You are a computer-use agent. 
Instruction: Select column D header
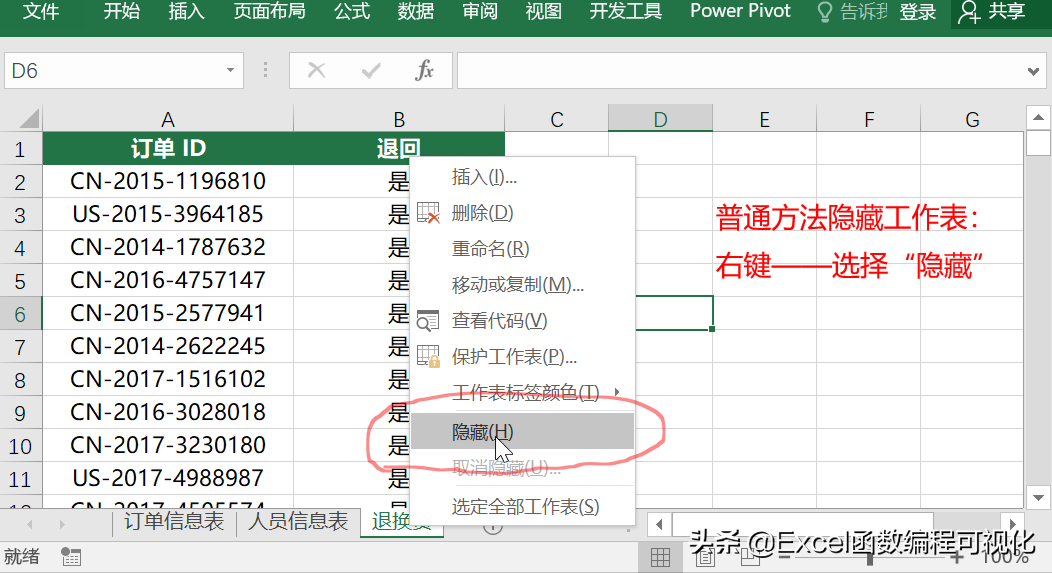(660, 119)
